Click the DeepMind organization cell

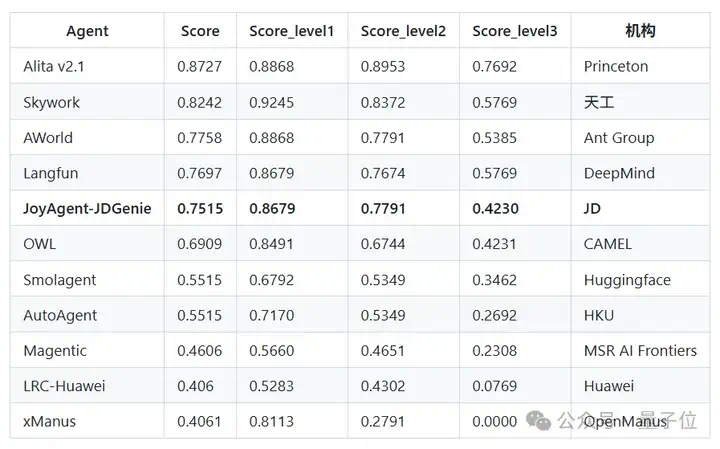click(619, 173)
